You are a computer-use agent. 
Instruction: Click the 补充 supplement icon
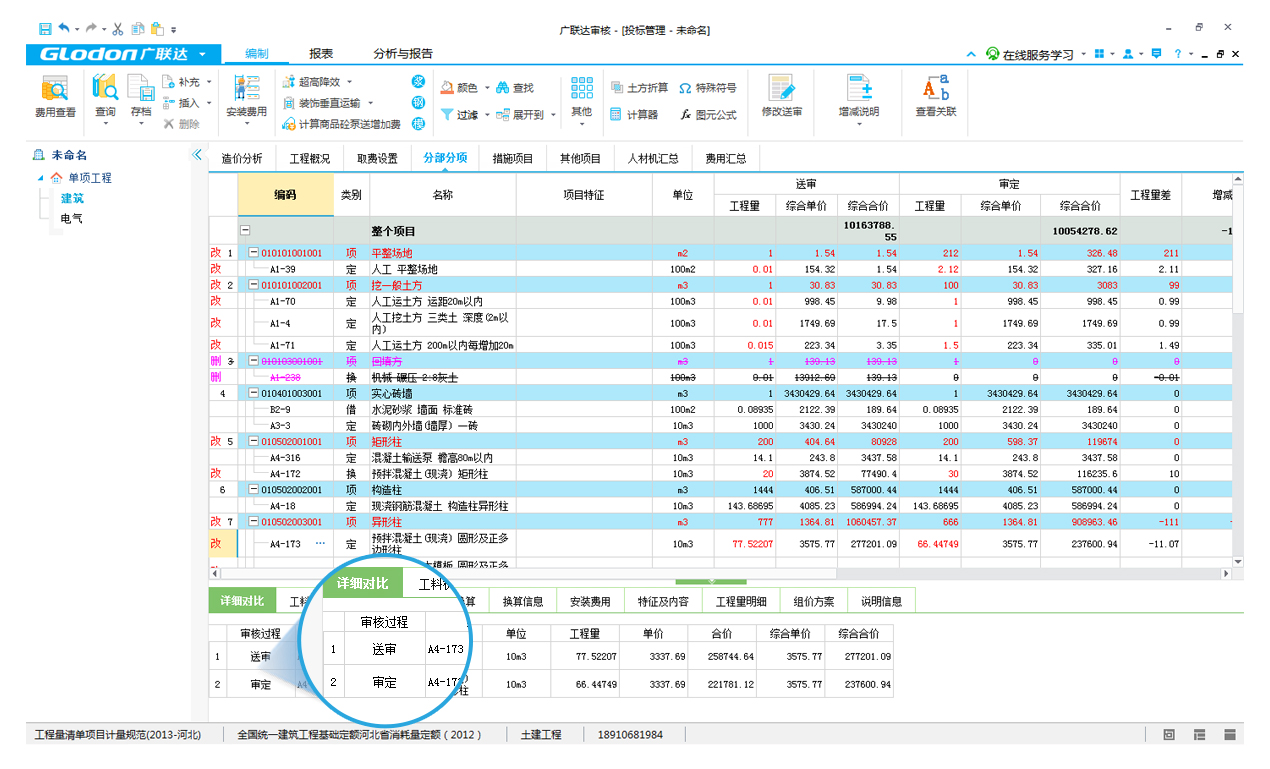167,82
